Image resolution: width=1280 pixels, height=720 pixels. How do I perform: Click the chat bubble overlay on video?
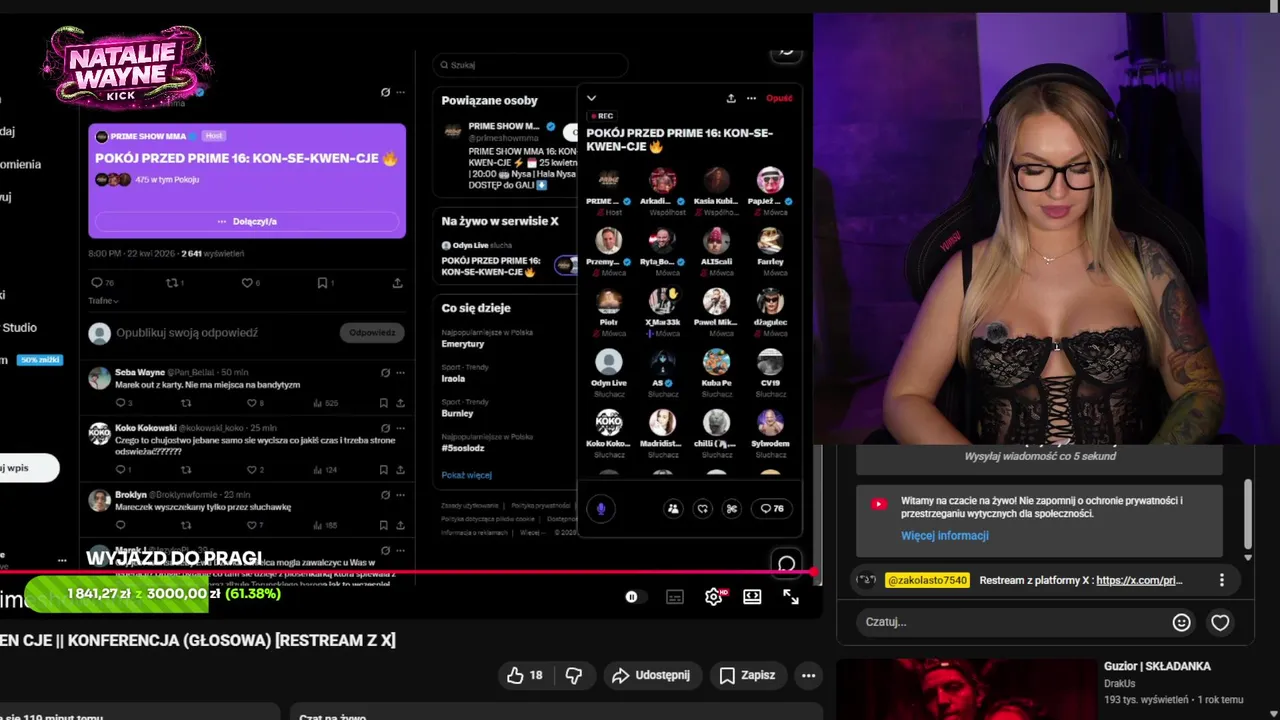point(787,564)
